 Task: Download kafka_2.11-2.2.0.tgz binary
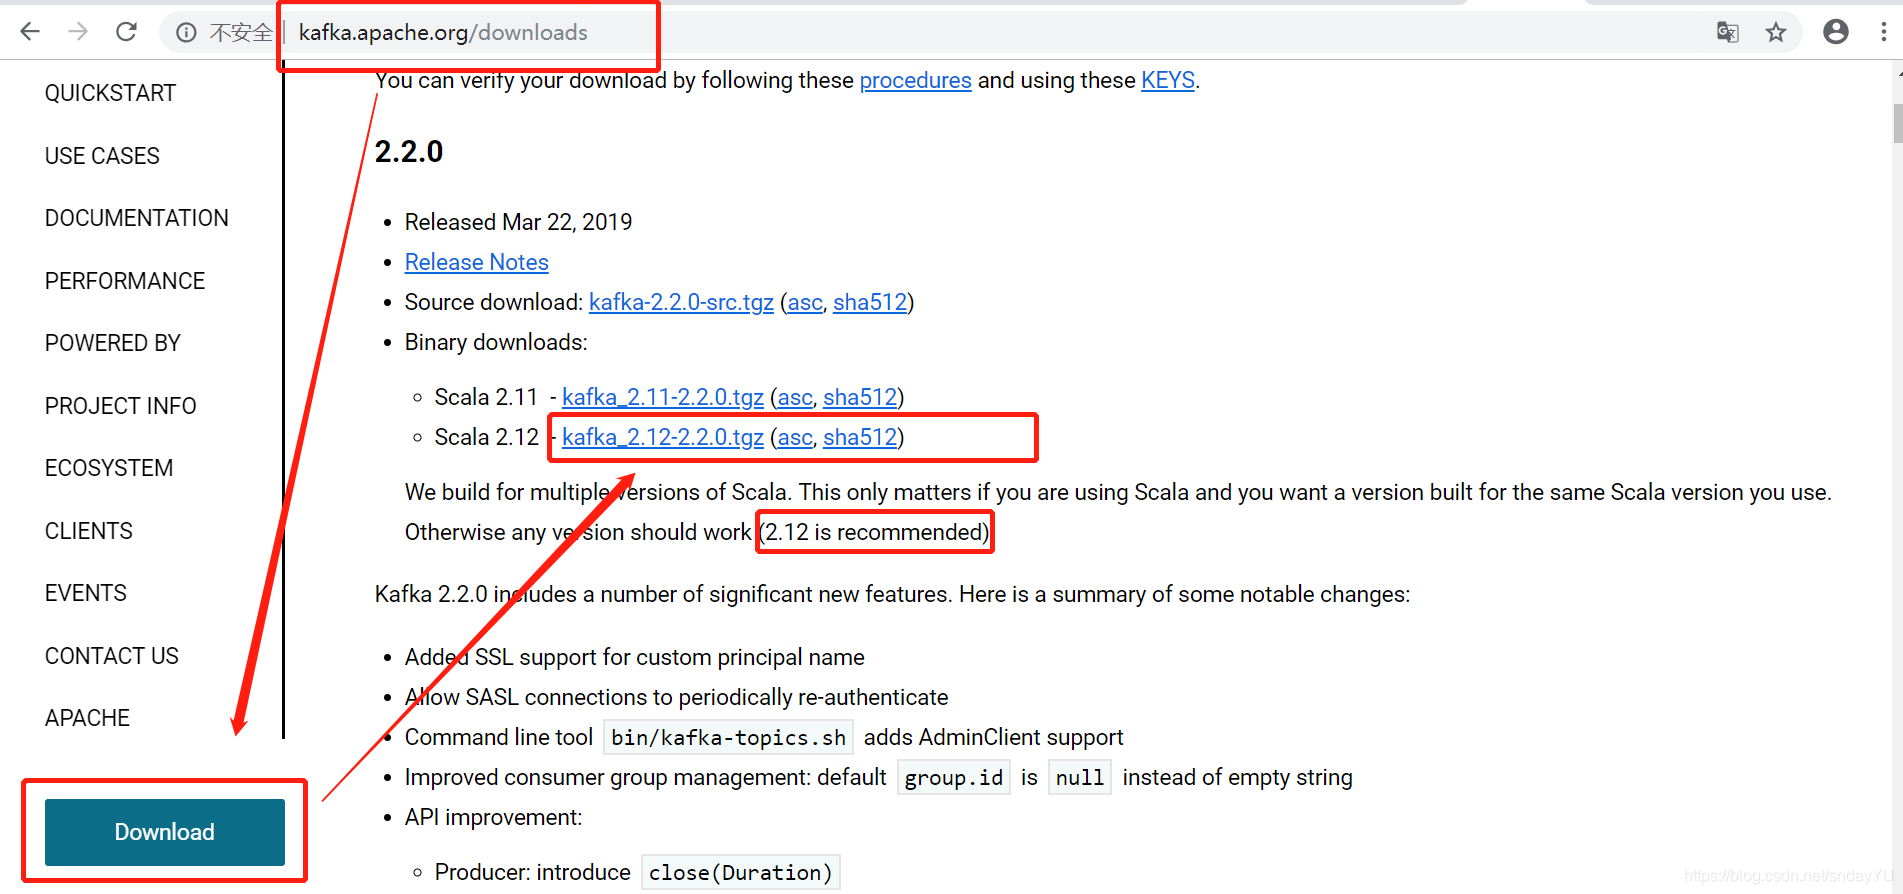coord(663,397)
